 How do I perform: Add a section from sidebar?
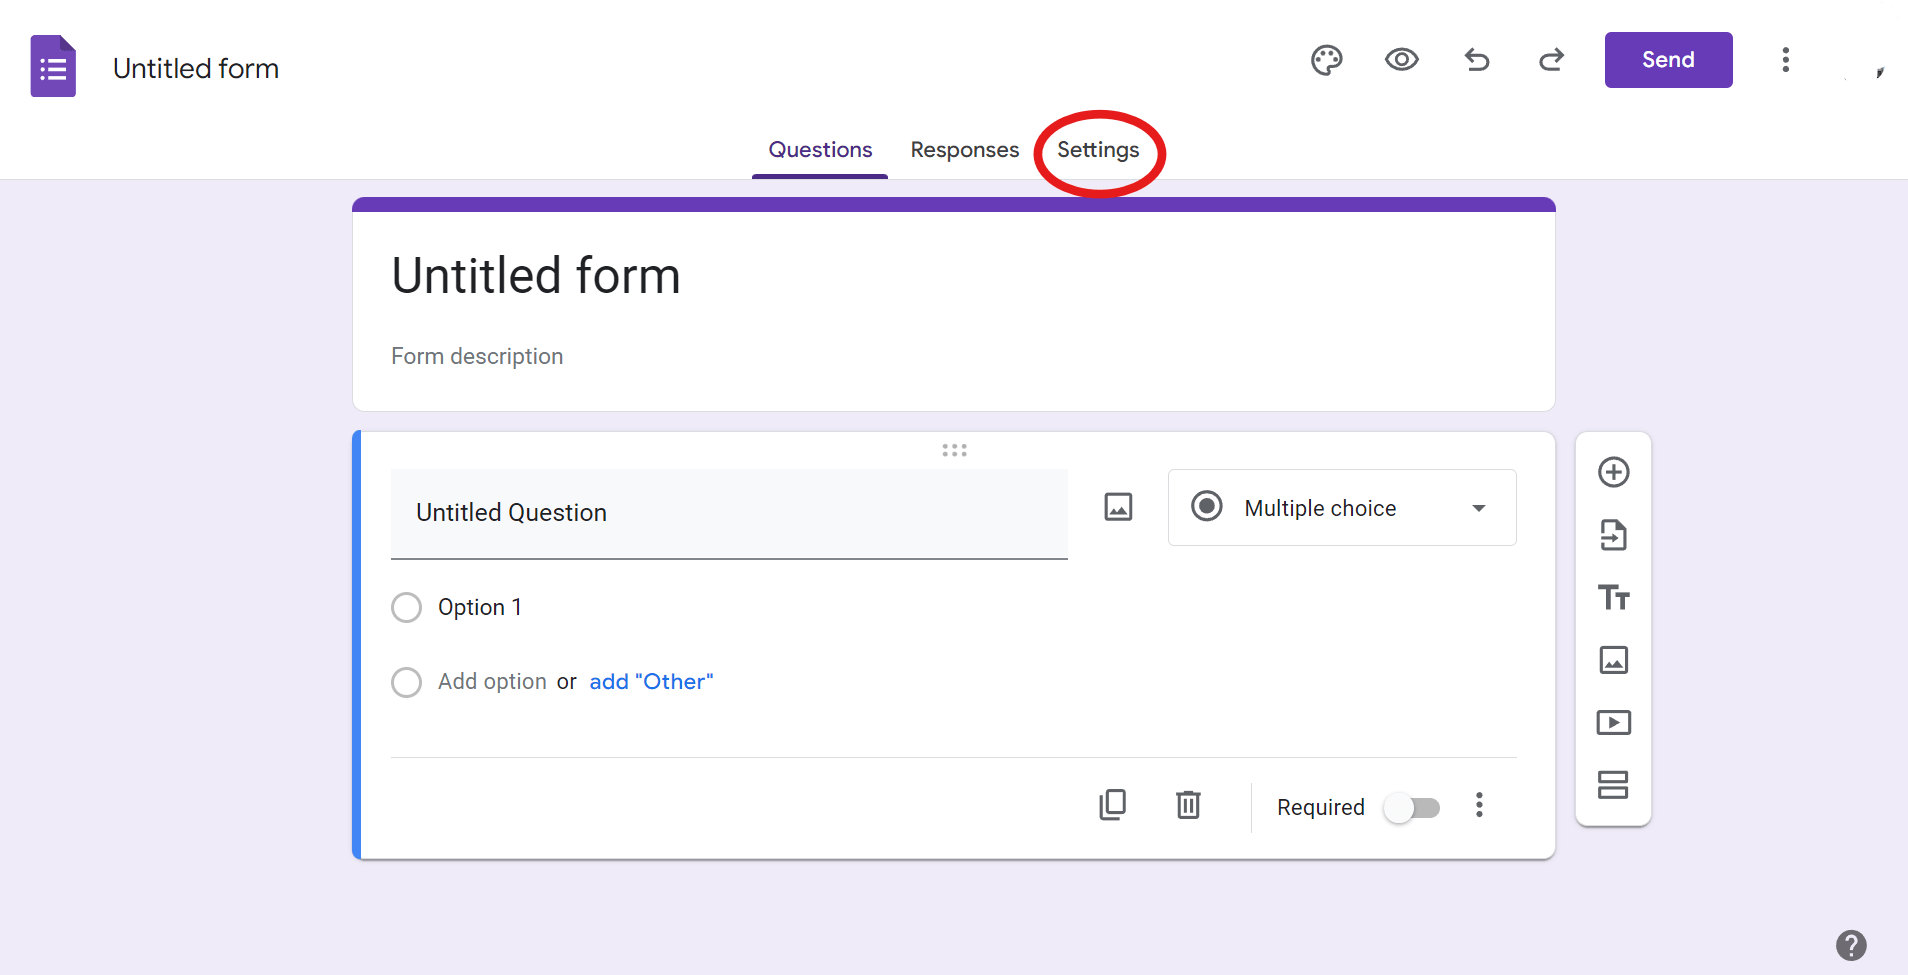click(x=1613, y=785)
